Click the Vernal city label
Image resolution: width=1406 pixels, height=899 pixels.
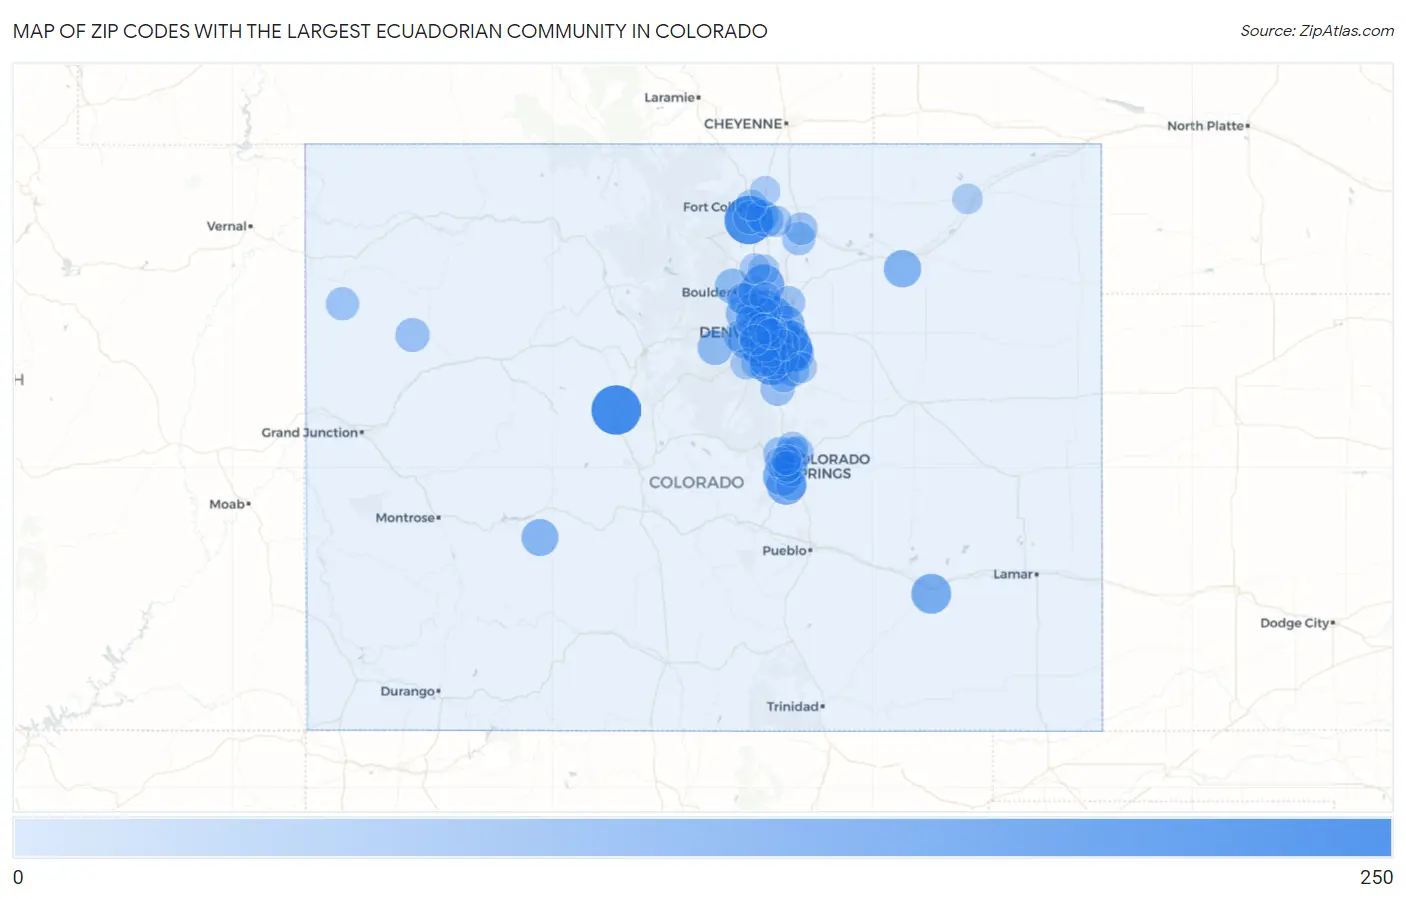(229, 226)
